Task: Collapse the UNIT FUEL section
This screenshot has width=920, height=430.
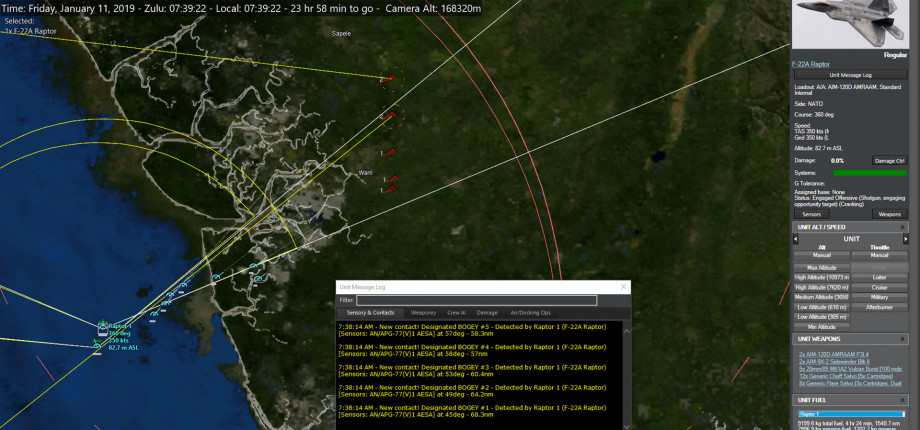Action: click(902, 400)
